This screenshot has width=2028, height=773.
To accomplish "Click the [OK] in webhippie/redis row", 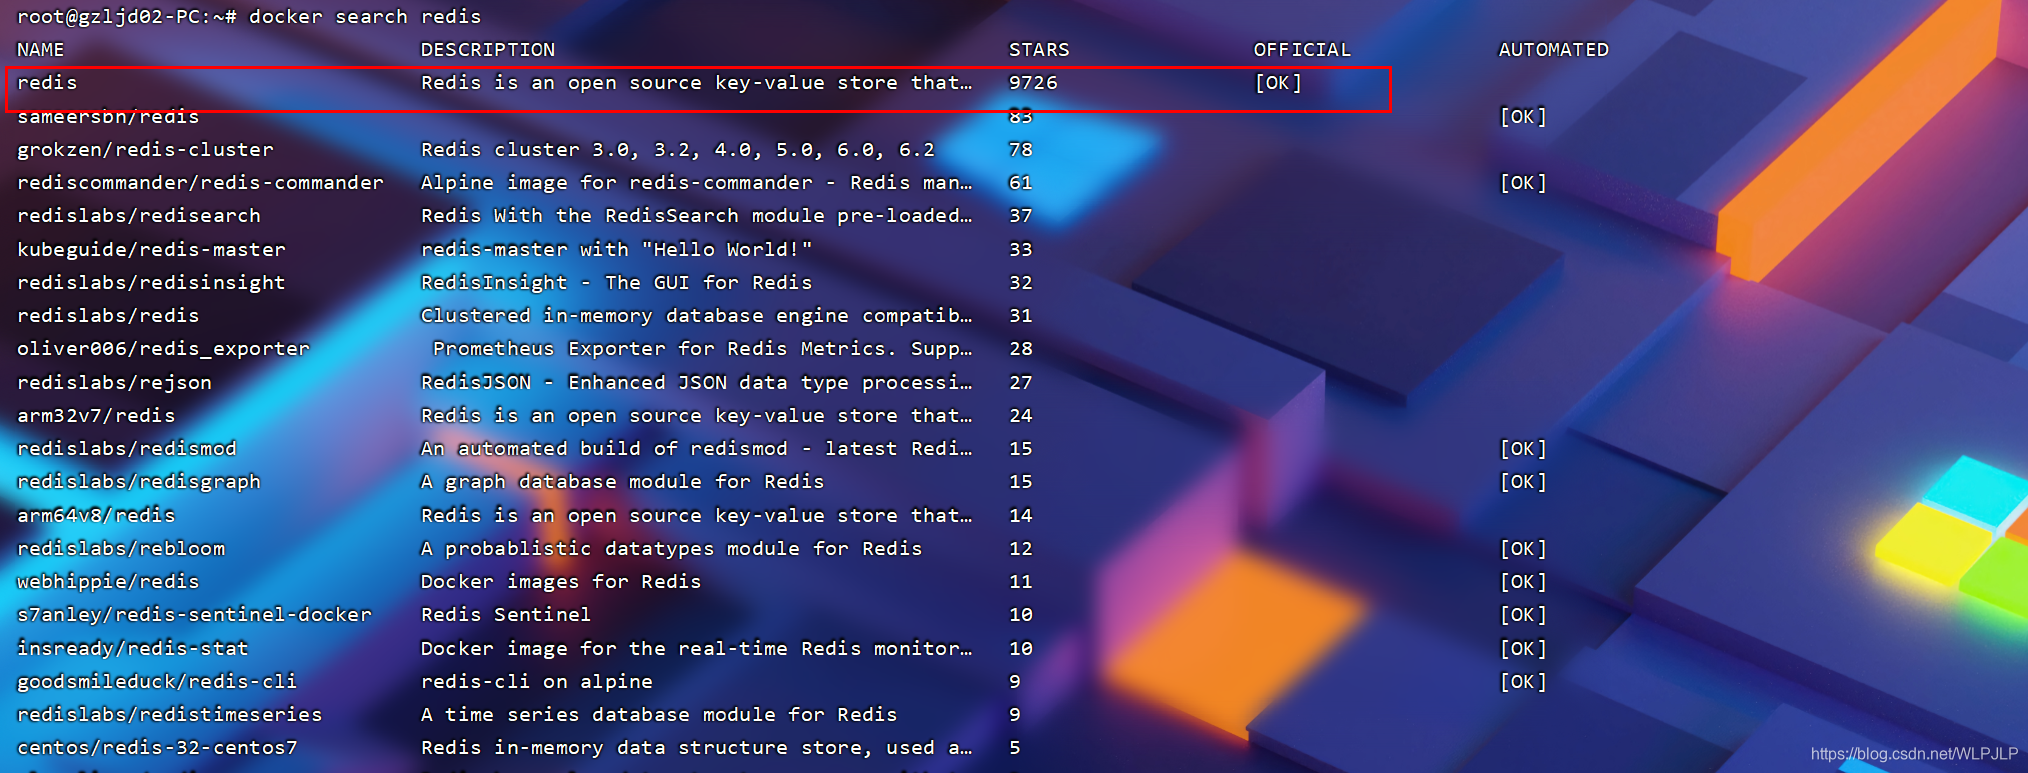I will pos(1523,582).
